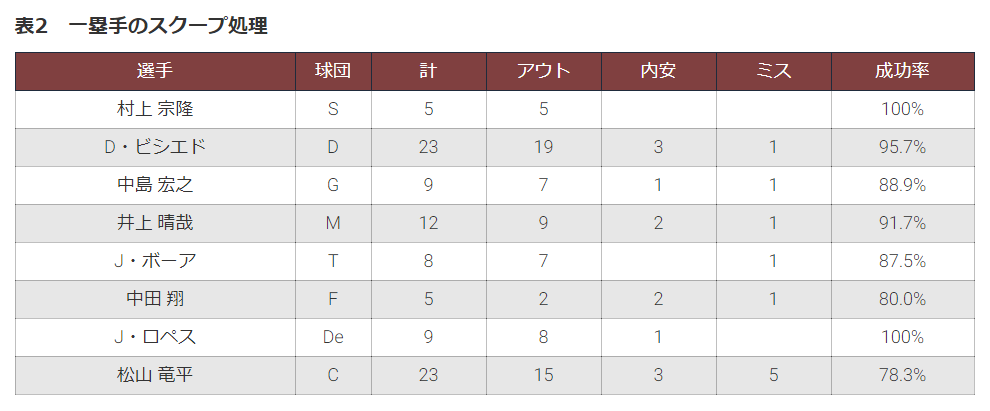The width and height of the screenshot is (990, 411).
Task: Select the 78.3% success rate value
Action: point(903,375)
